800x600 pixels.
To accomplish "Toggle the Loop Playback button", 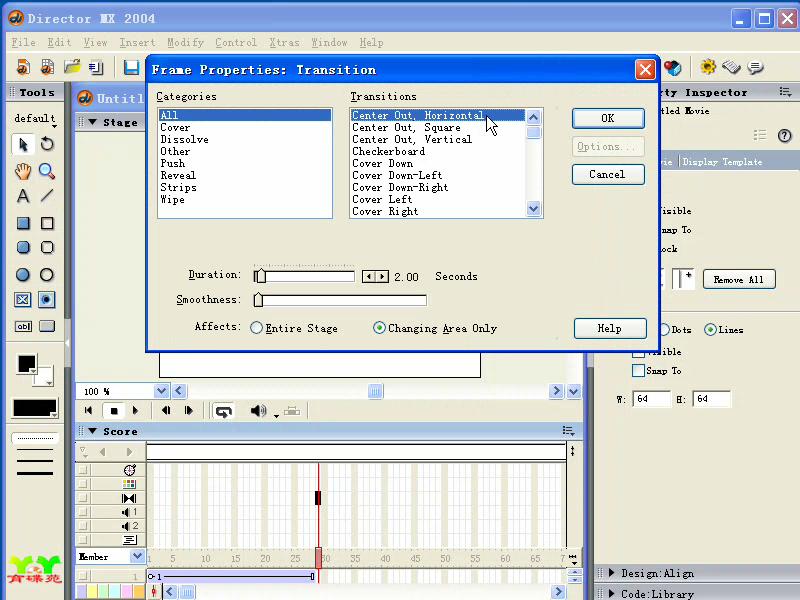I will point(224,411).
